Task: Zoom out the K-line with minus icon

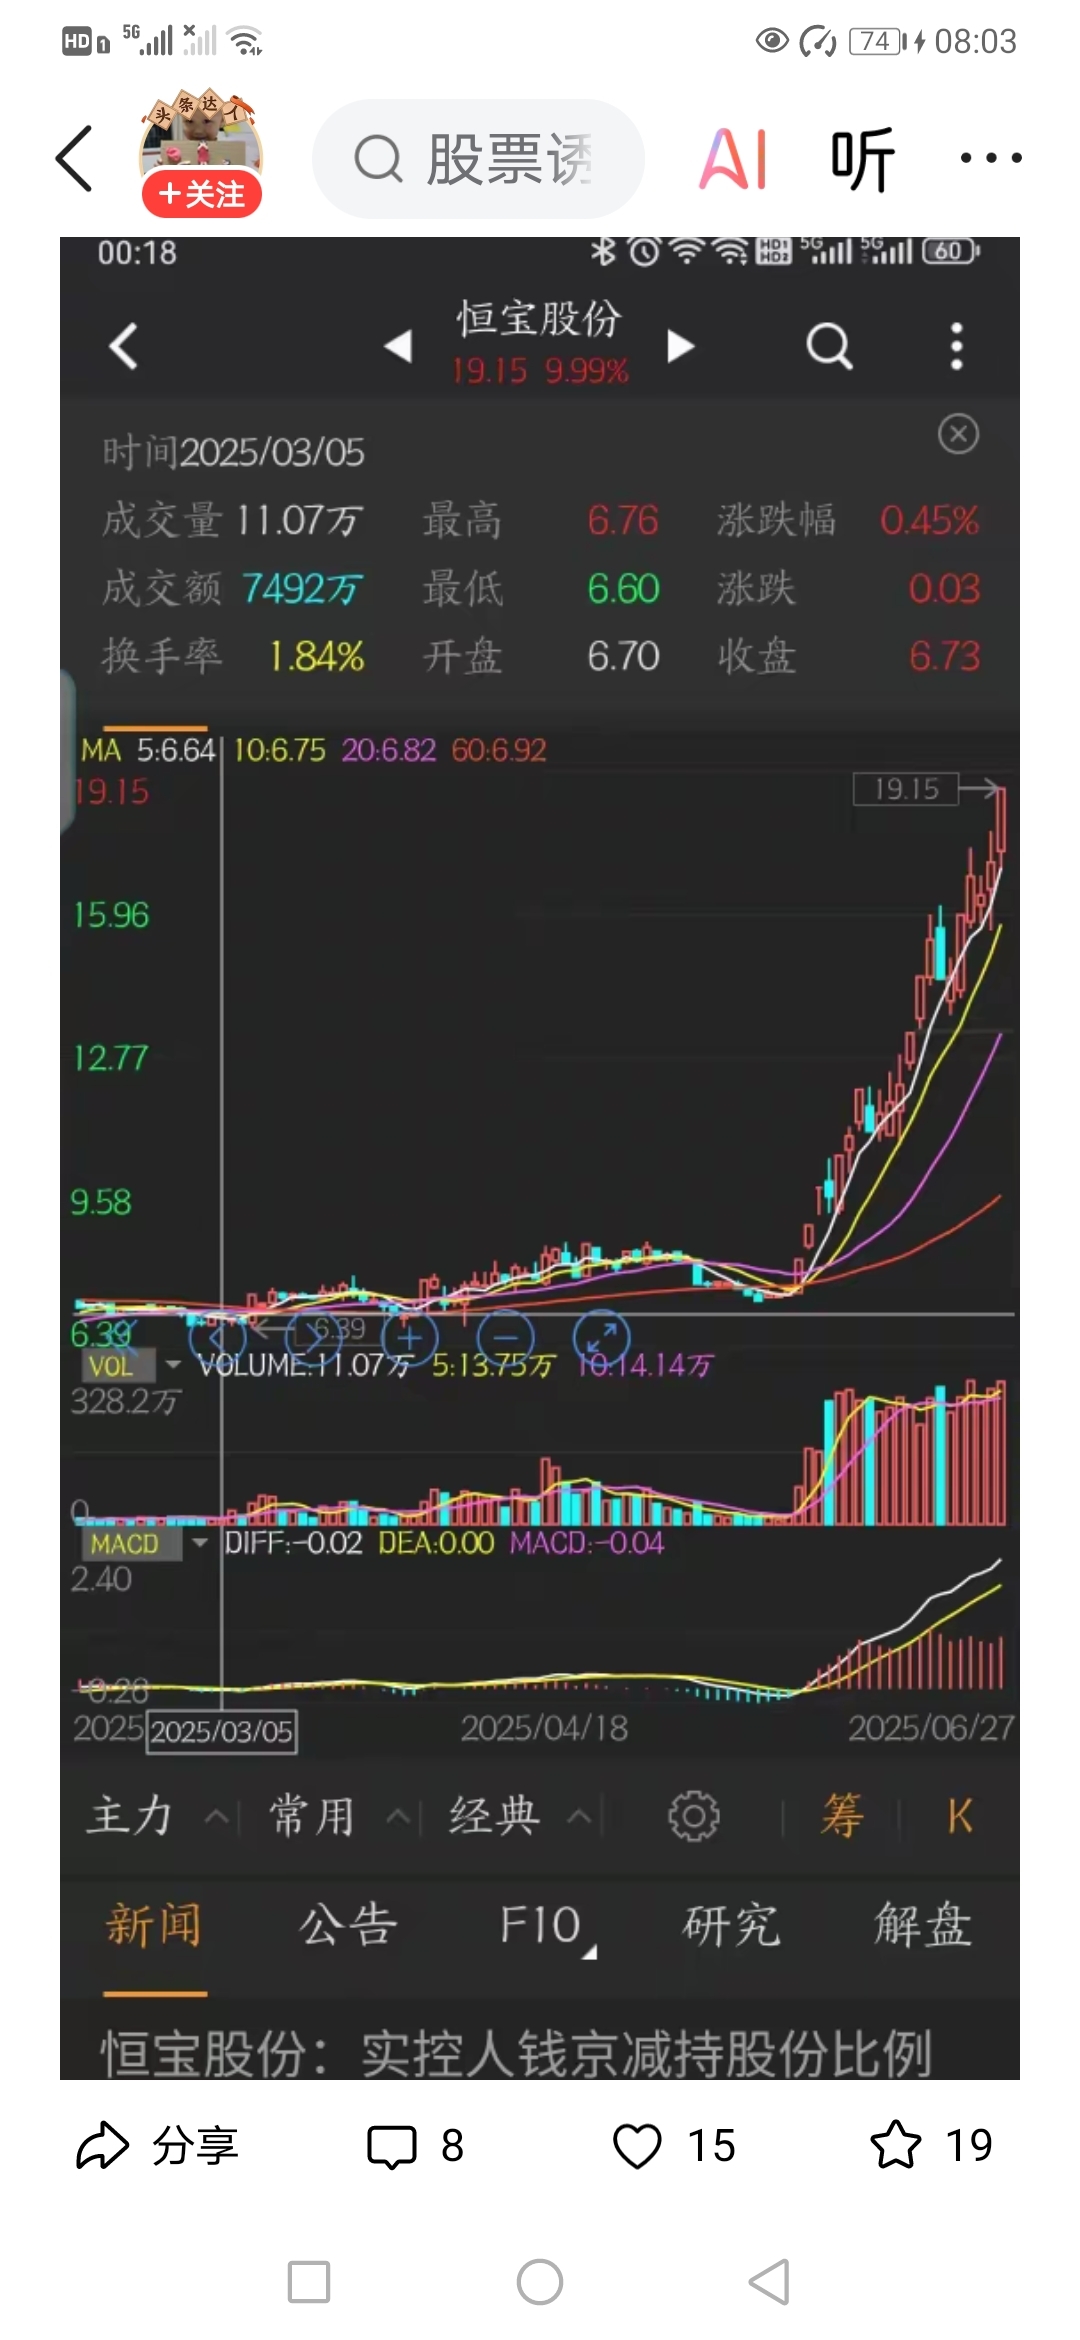Action: point(506,1336)
